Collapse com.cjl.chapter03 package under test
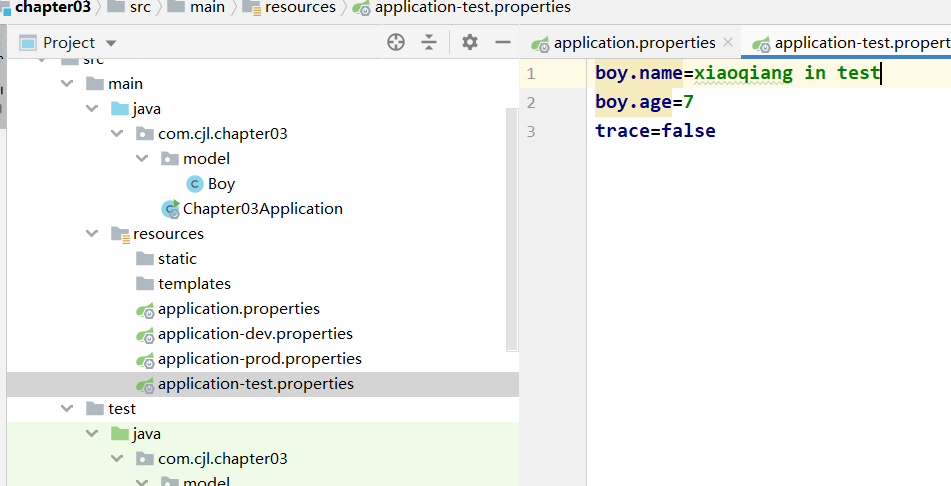The height and width of the screenshot is (486, 951). [117, 459]
